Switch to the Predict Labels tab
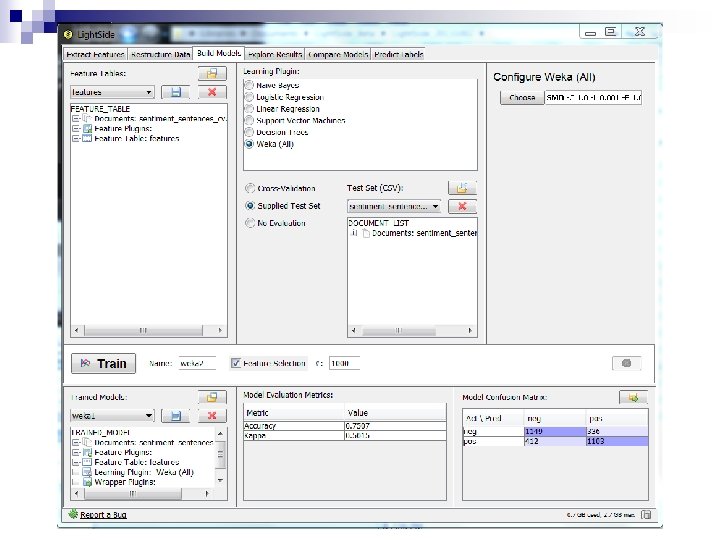Screen dimensions: 720x540 coord(398,54)
